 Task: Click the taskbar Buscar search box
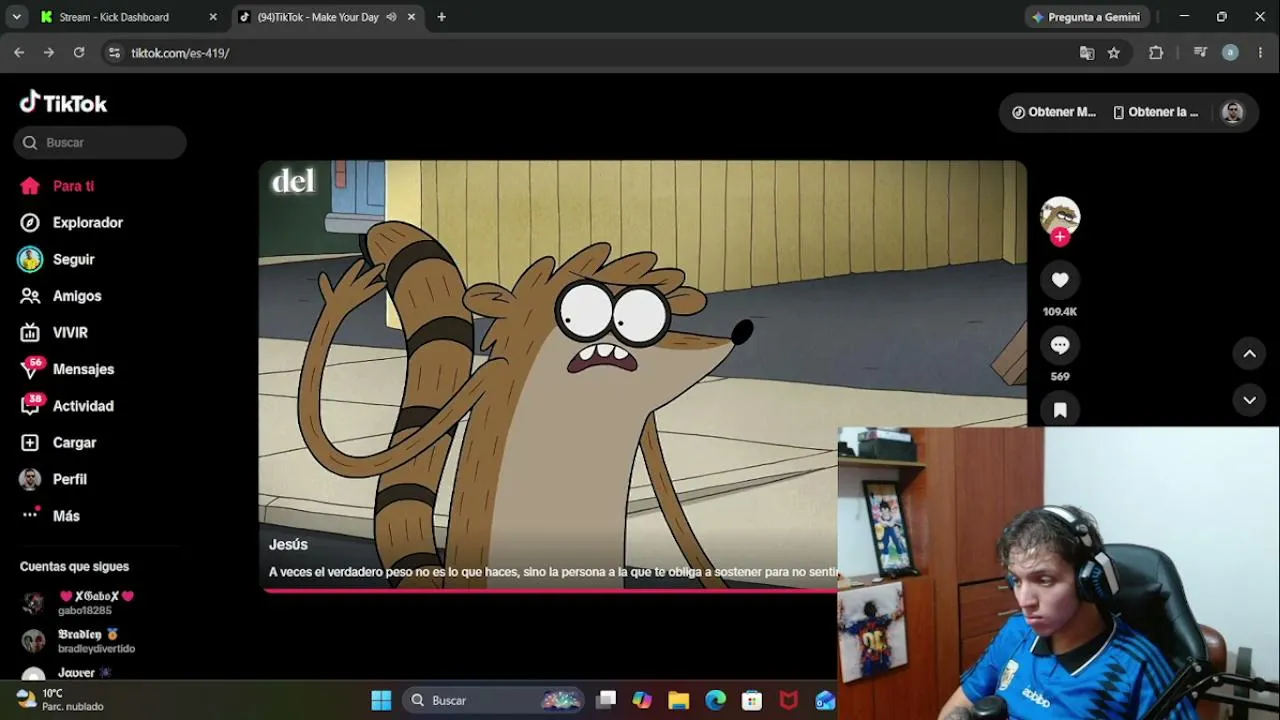point(494,700)
